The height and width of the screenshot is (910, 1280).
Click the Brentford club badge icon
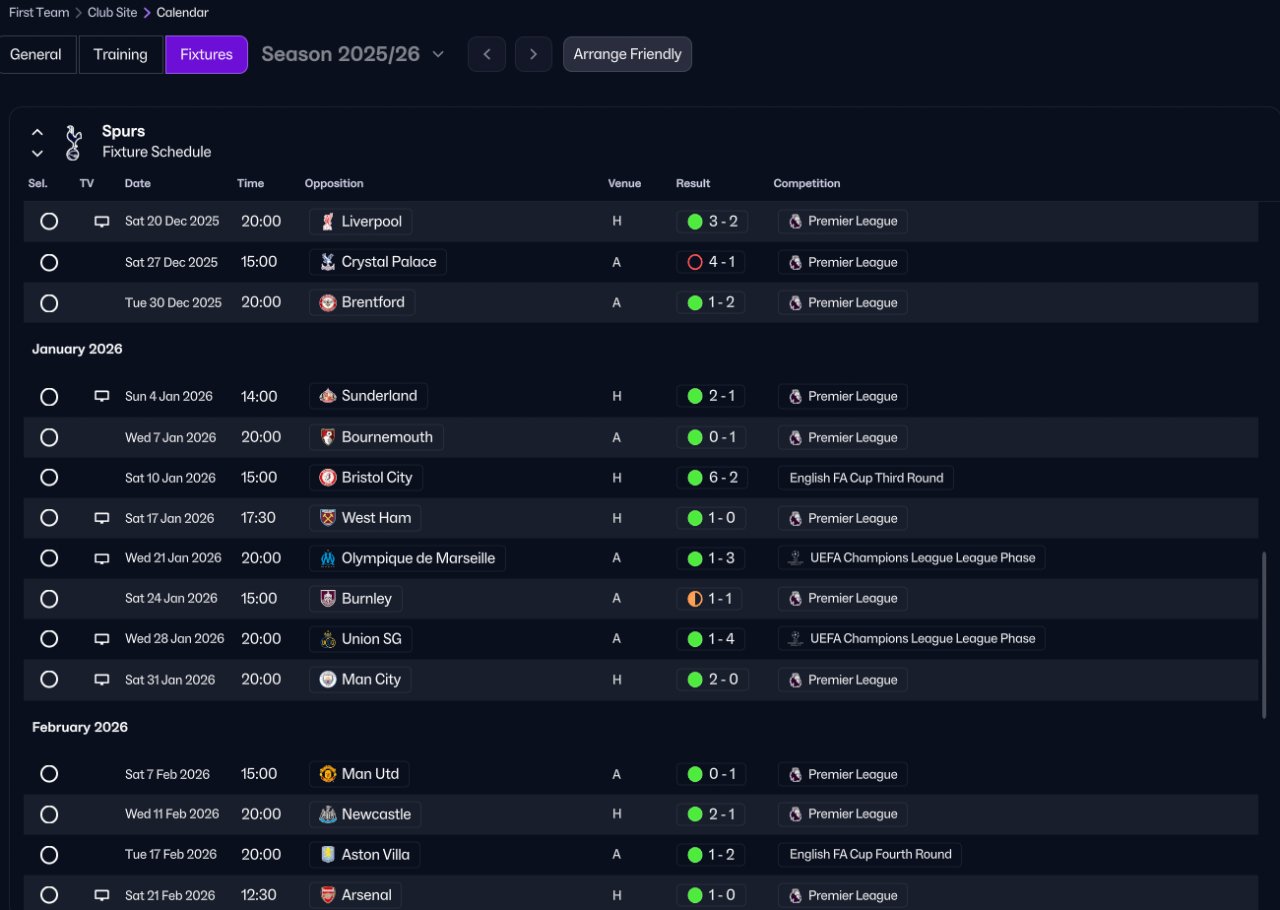click(x=327, y=303)
